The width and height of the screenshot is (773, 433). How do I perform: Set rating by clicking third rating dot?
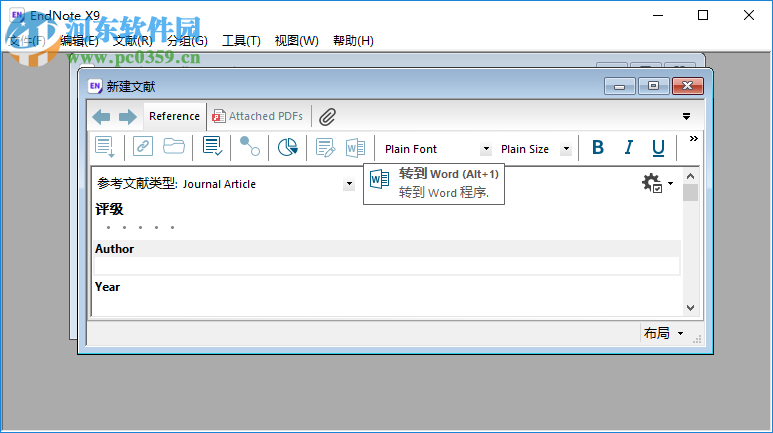point(141,227)
